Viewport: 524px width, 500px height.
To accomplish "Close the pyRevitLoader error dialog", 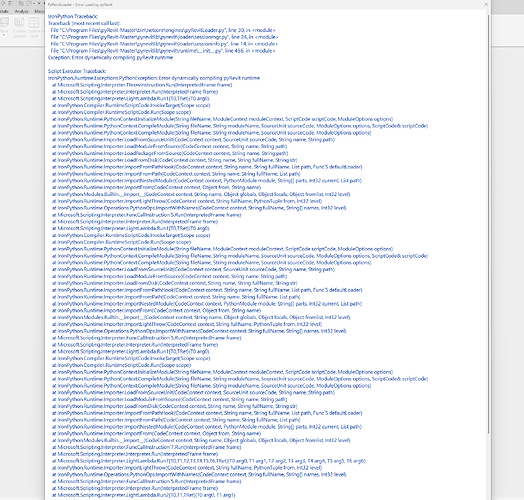I will click(x=486, y=4).
